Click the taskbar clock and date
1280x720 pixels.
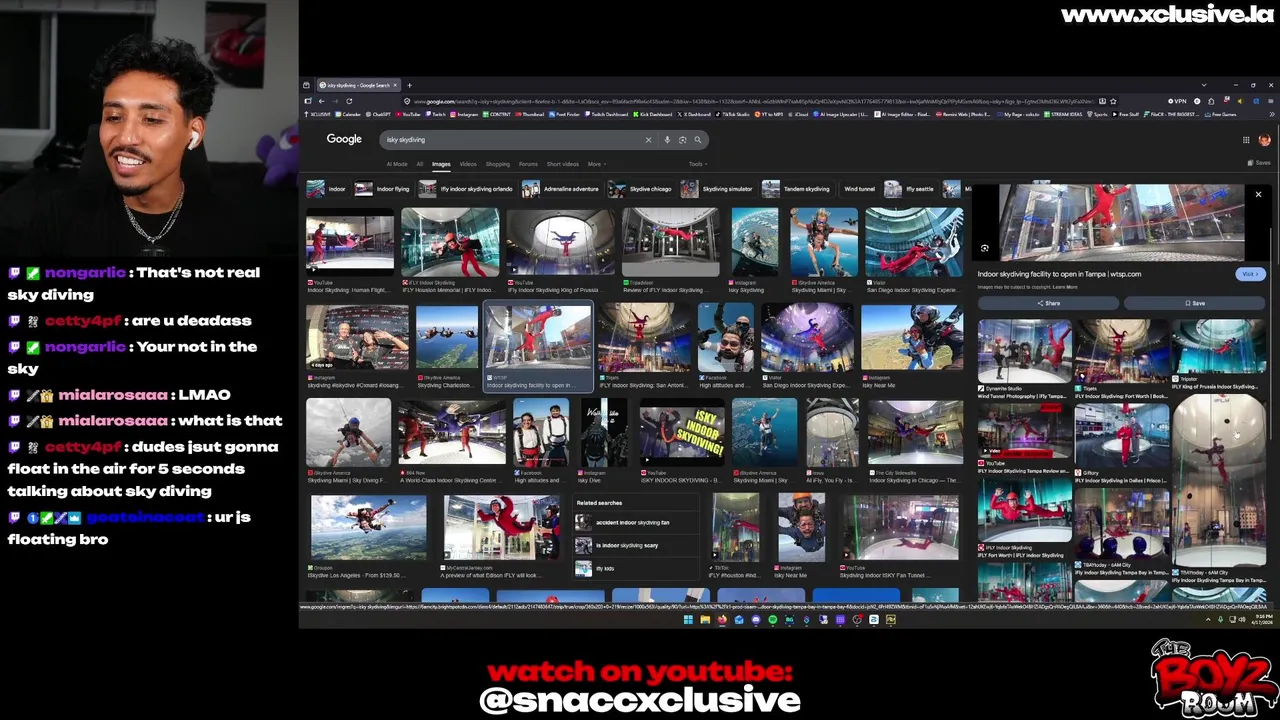[x=1261, y=619]
